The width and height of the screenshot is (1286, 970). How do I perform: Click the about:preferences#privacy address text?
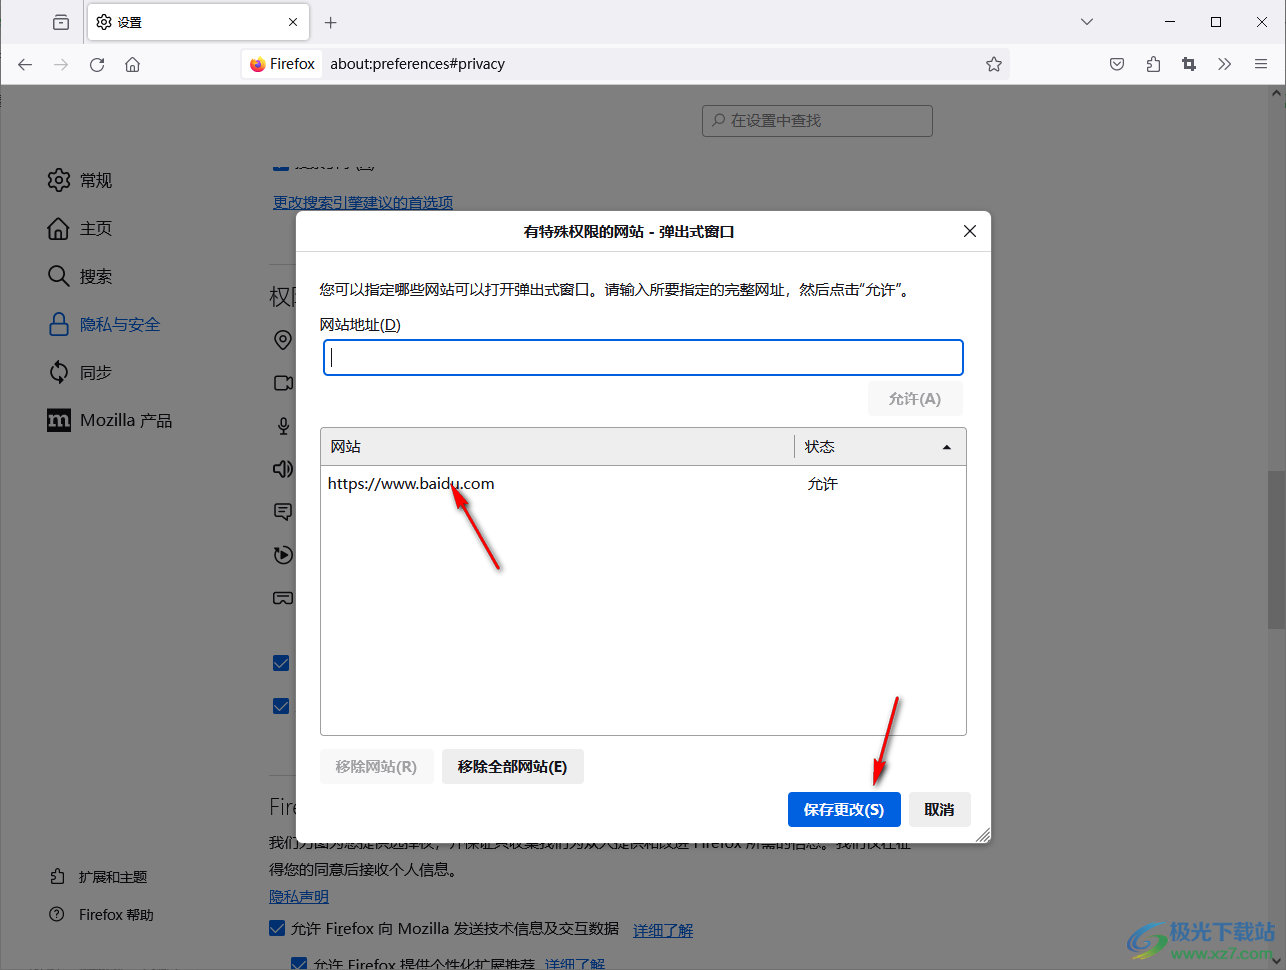point(417,64)
